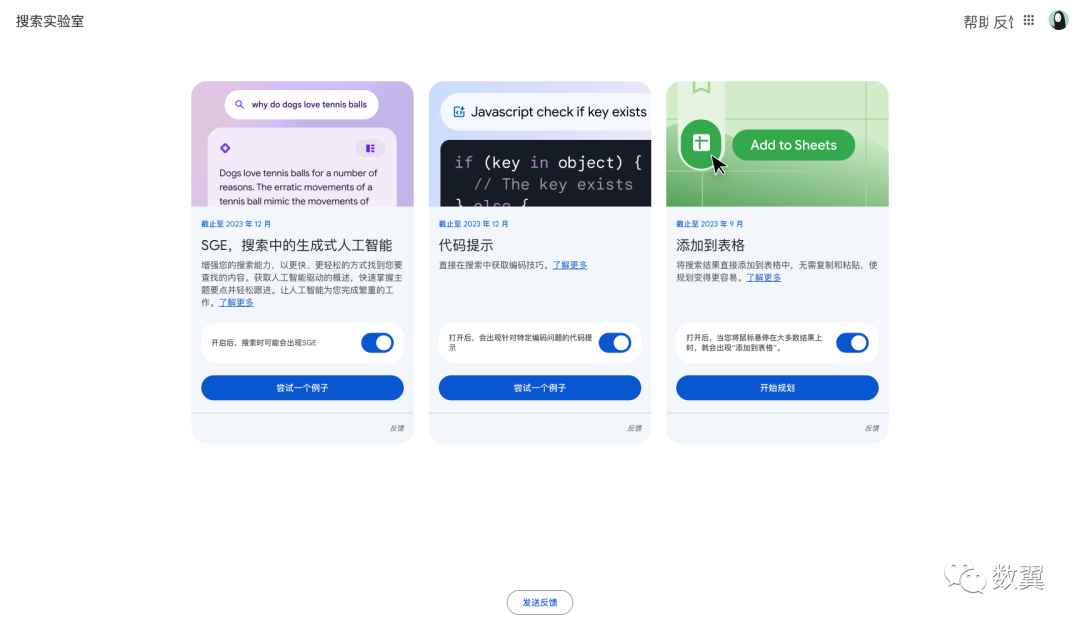Click the 搜索实验室 page title

pos(50,21)
